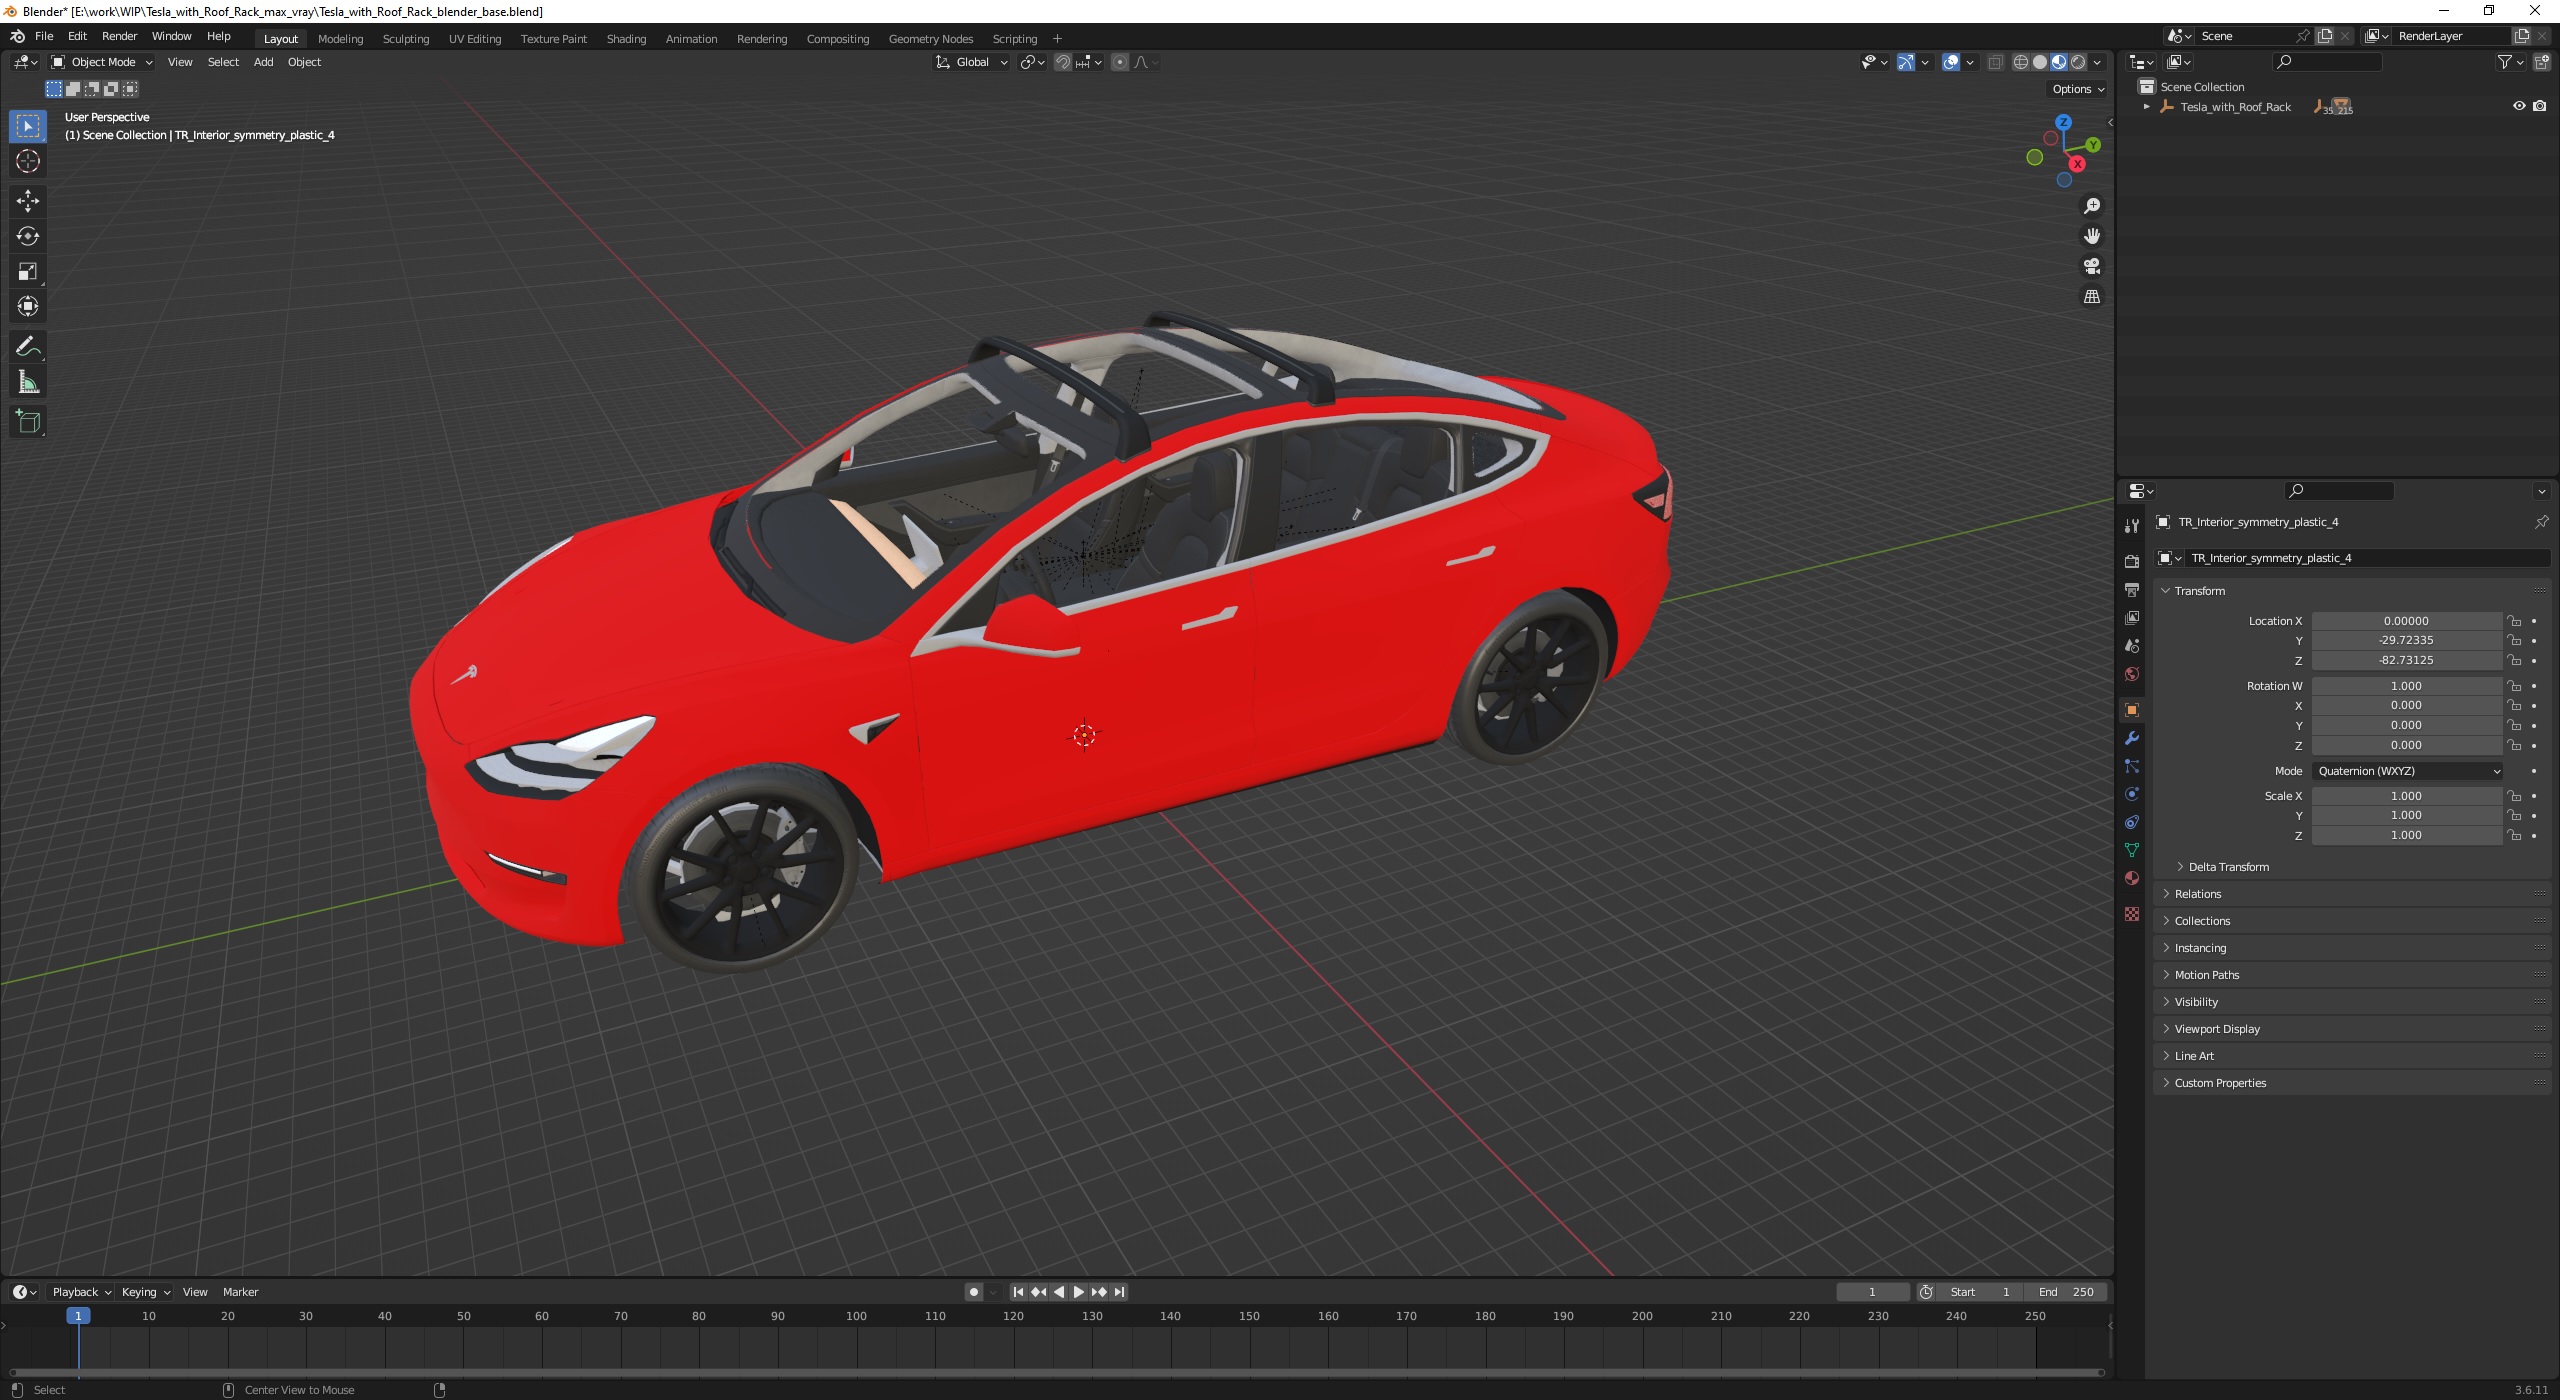Toggle the Location X lock
The height and width of the screenshot is (1400, 2560).
pos(2514,621)
